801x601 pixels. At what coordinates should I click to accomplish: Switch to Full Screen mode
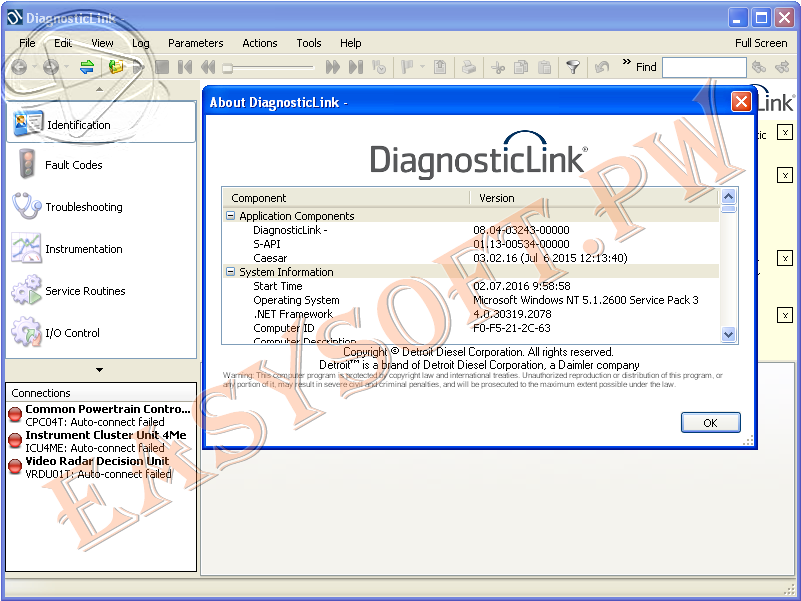click(761, 43)
